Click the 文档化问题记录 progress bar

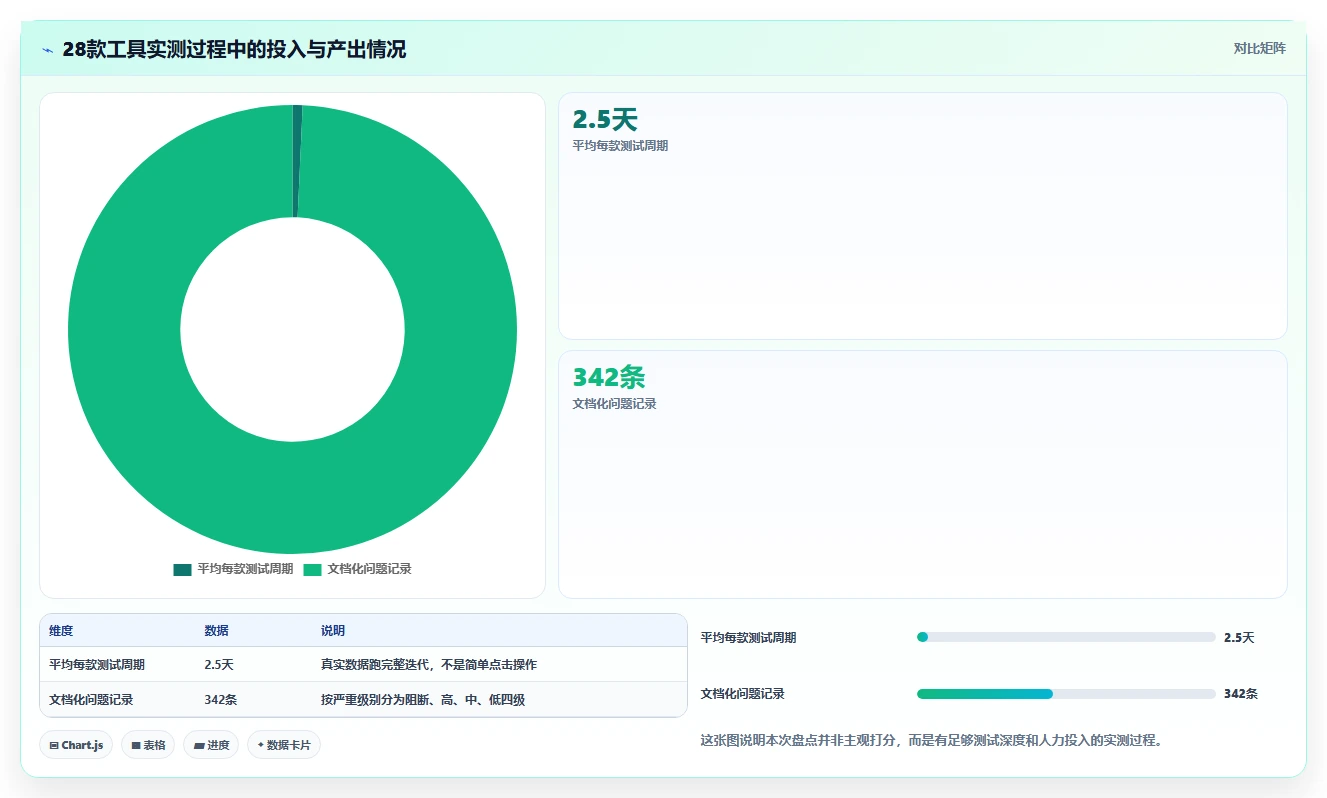pos(1066,694)
